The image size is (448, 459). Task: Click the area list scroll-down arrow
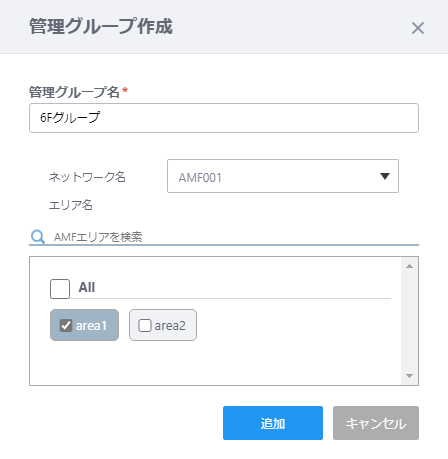[409, 376]
